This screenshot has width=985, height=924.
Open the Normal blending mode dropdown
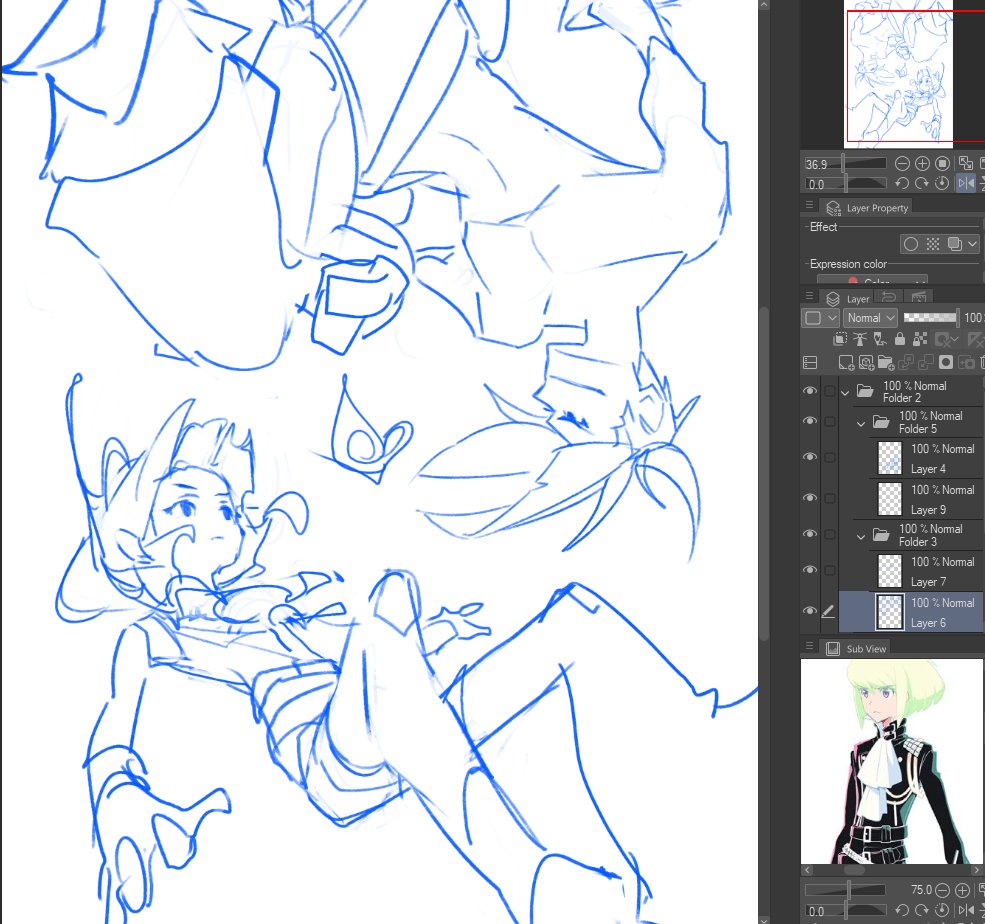(x=869, y=317)
